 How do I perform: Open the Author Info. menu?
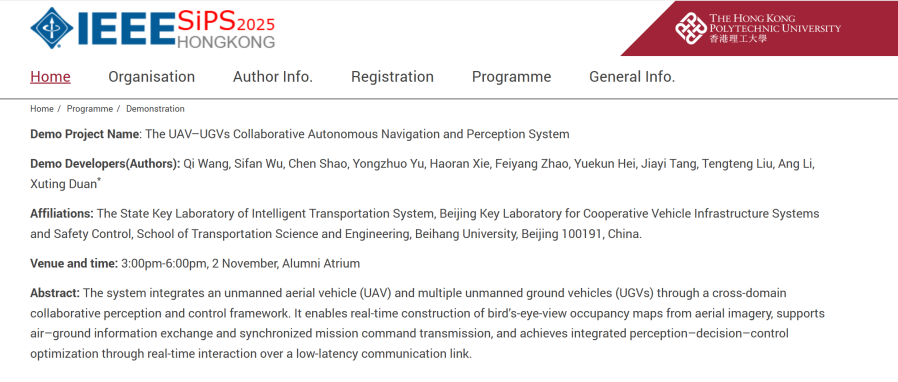coord(273,77)
